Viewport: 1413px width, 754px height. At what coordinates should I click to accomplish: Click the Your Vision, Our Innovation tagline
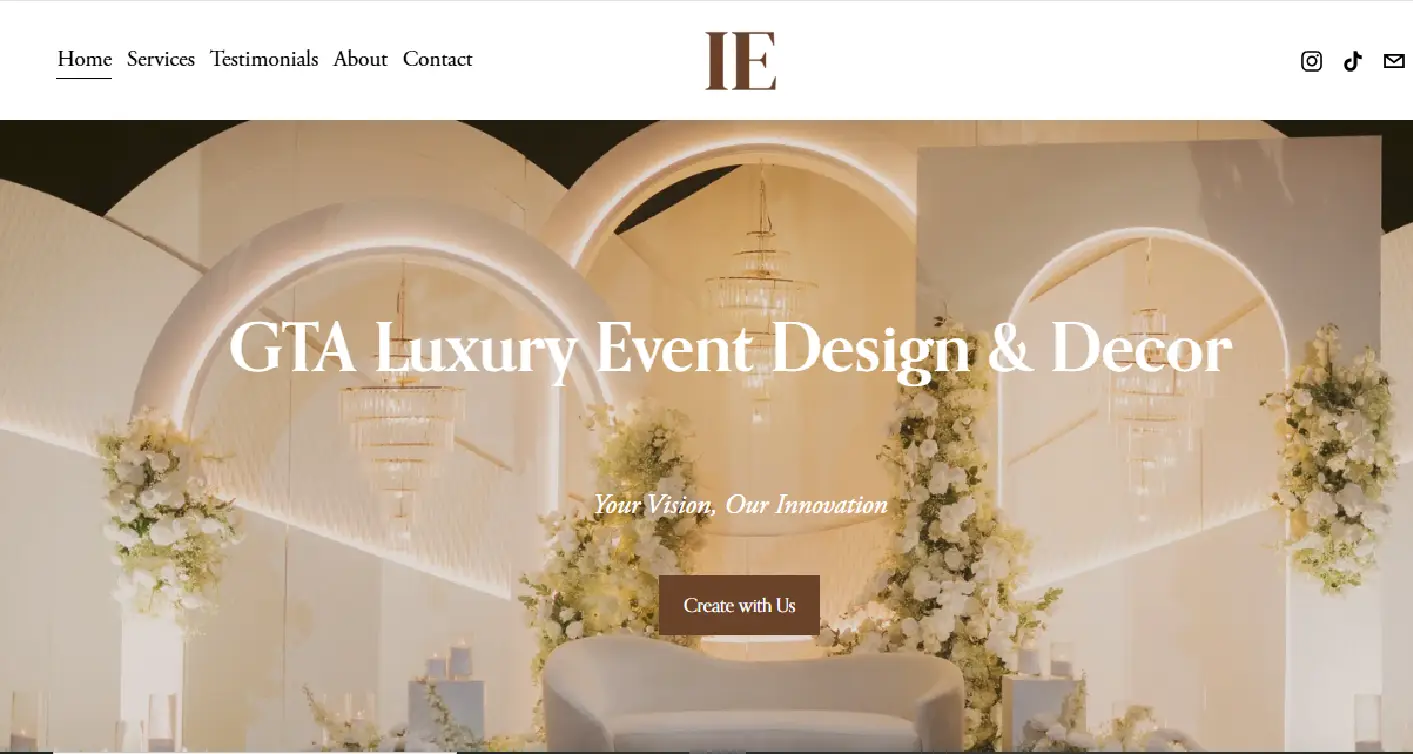pos(740,504)
